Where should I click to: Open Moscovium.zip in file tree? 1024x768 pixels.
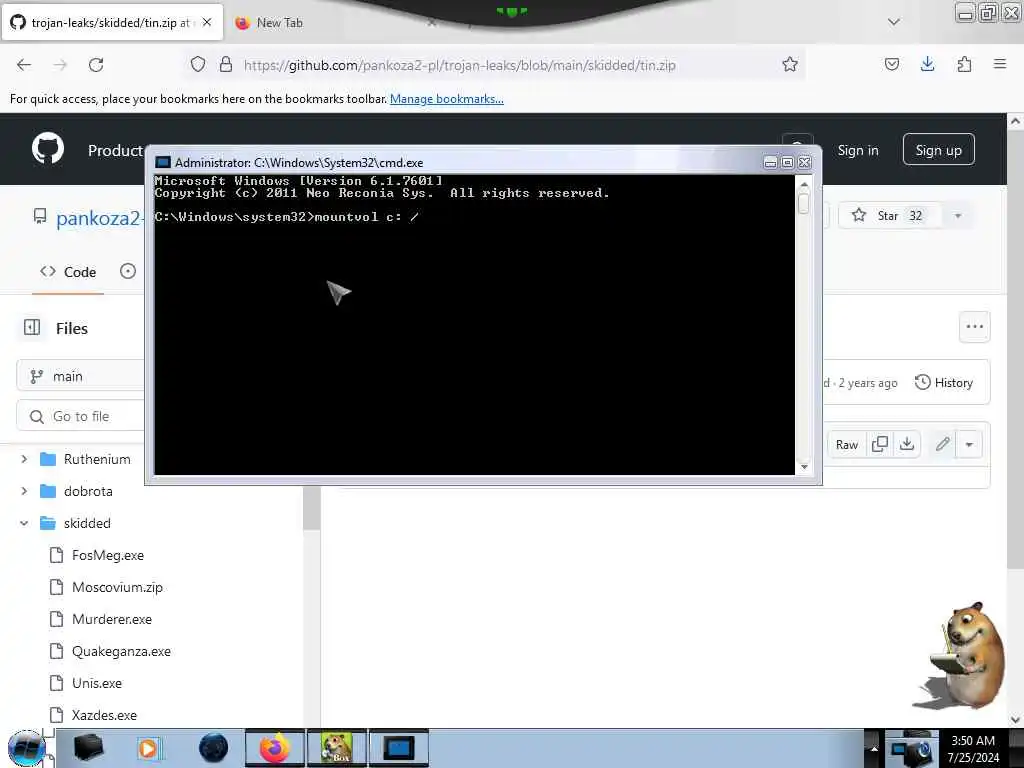coord(117,587)
